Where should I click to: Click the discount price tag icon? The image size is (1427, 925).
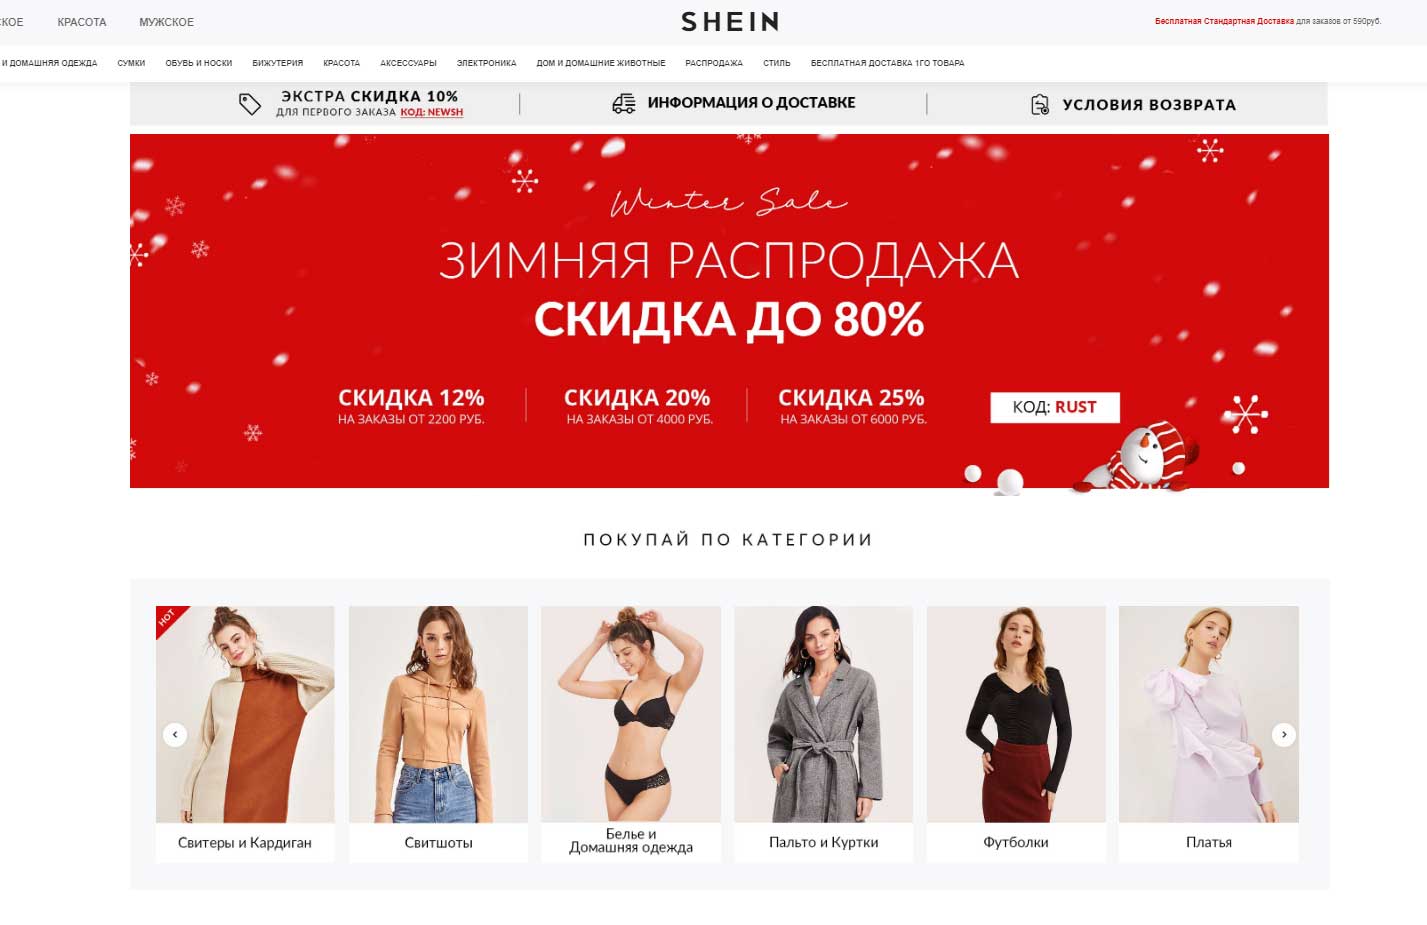249,103
